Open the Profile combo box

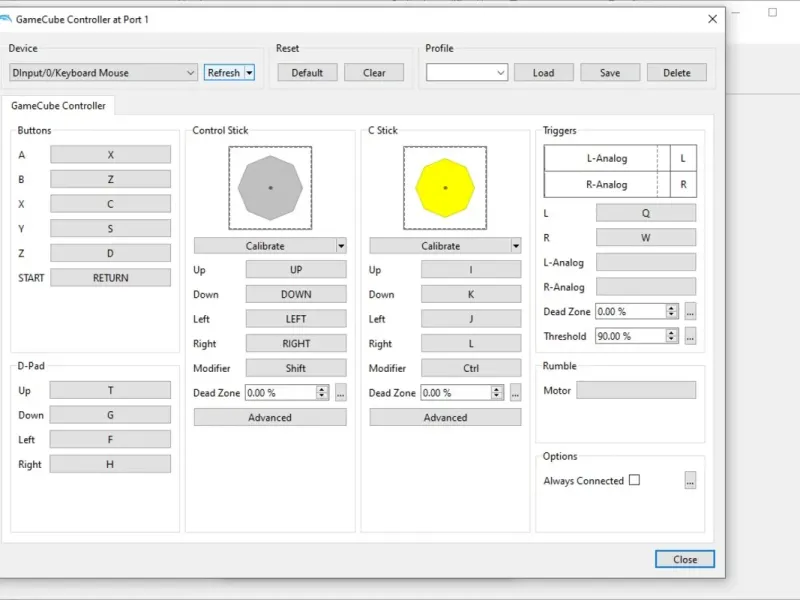click(x=467, y=73)
